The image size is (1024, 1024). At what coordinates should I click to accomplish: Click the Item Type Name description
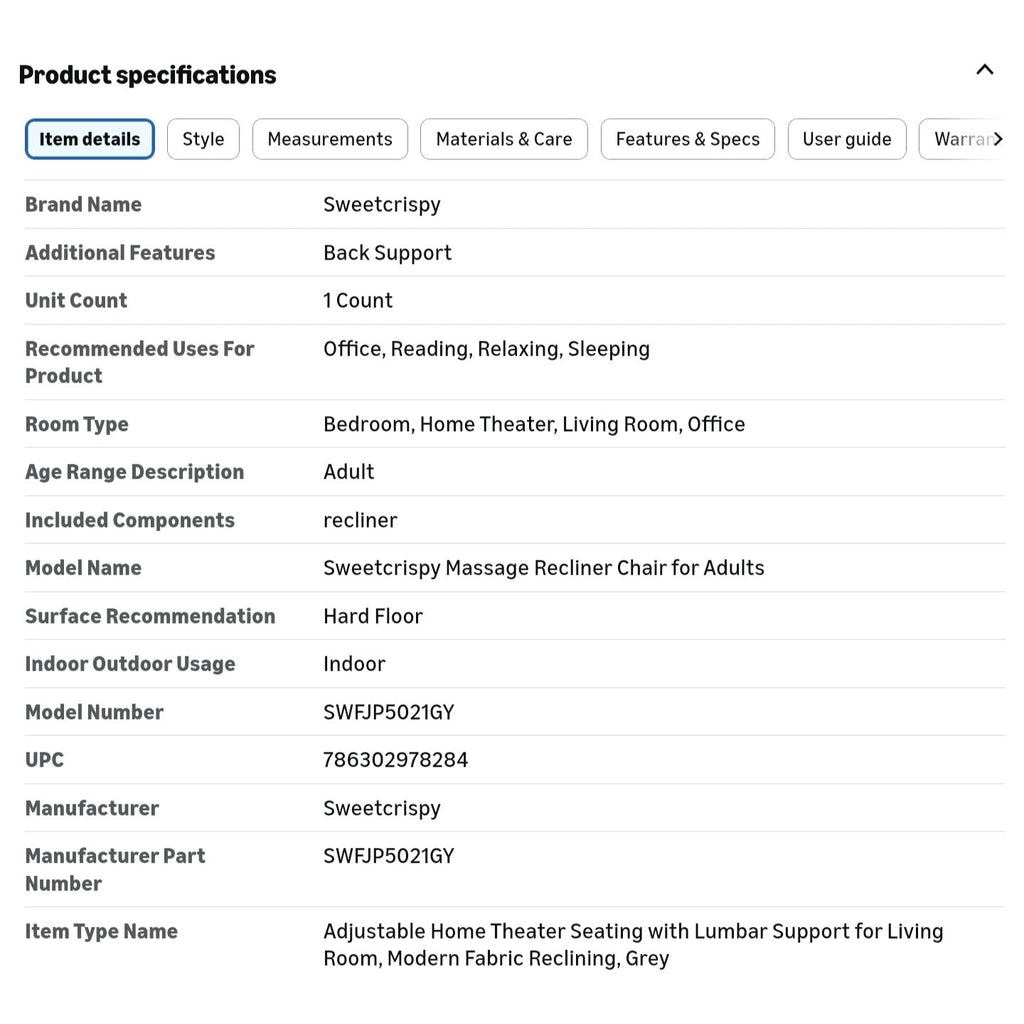[x=633, y=944]
